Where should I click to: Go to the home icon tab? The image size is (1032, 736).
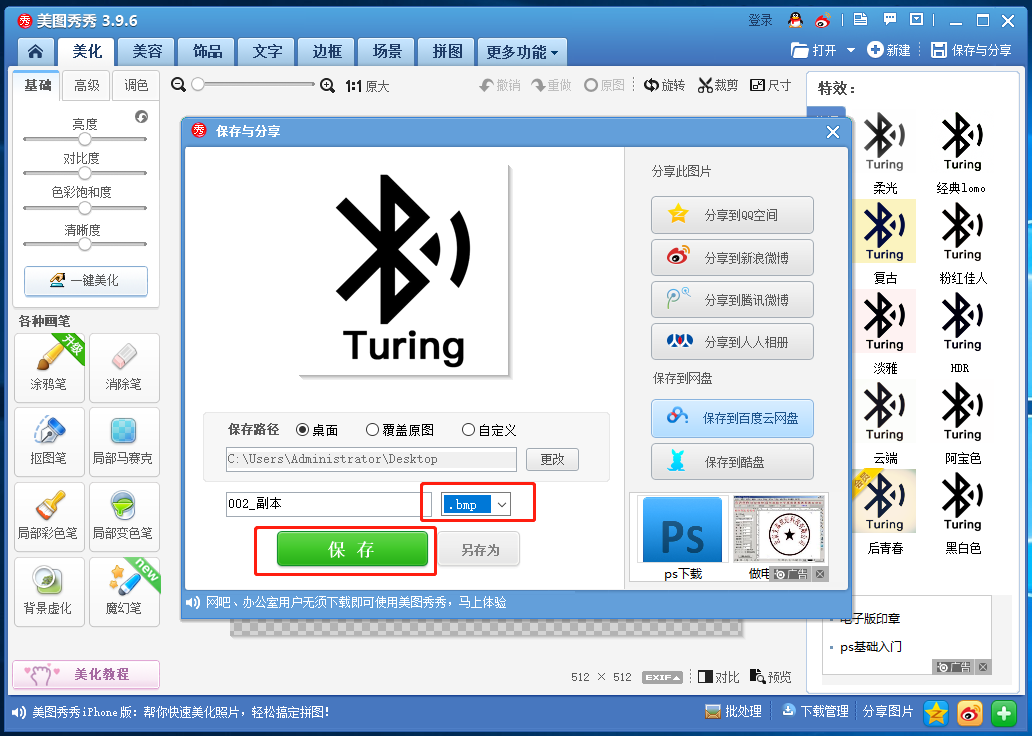tap(36, 51)
